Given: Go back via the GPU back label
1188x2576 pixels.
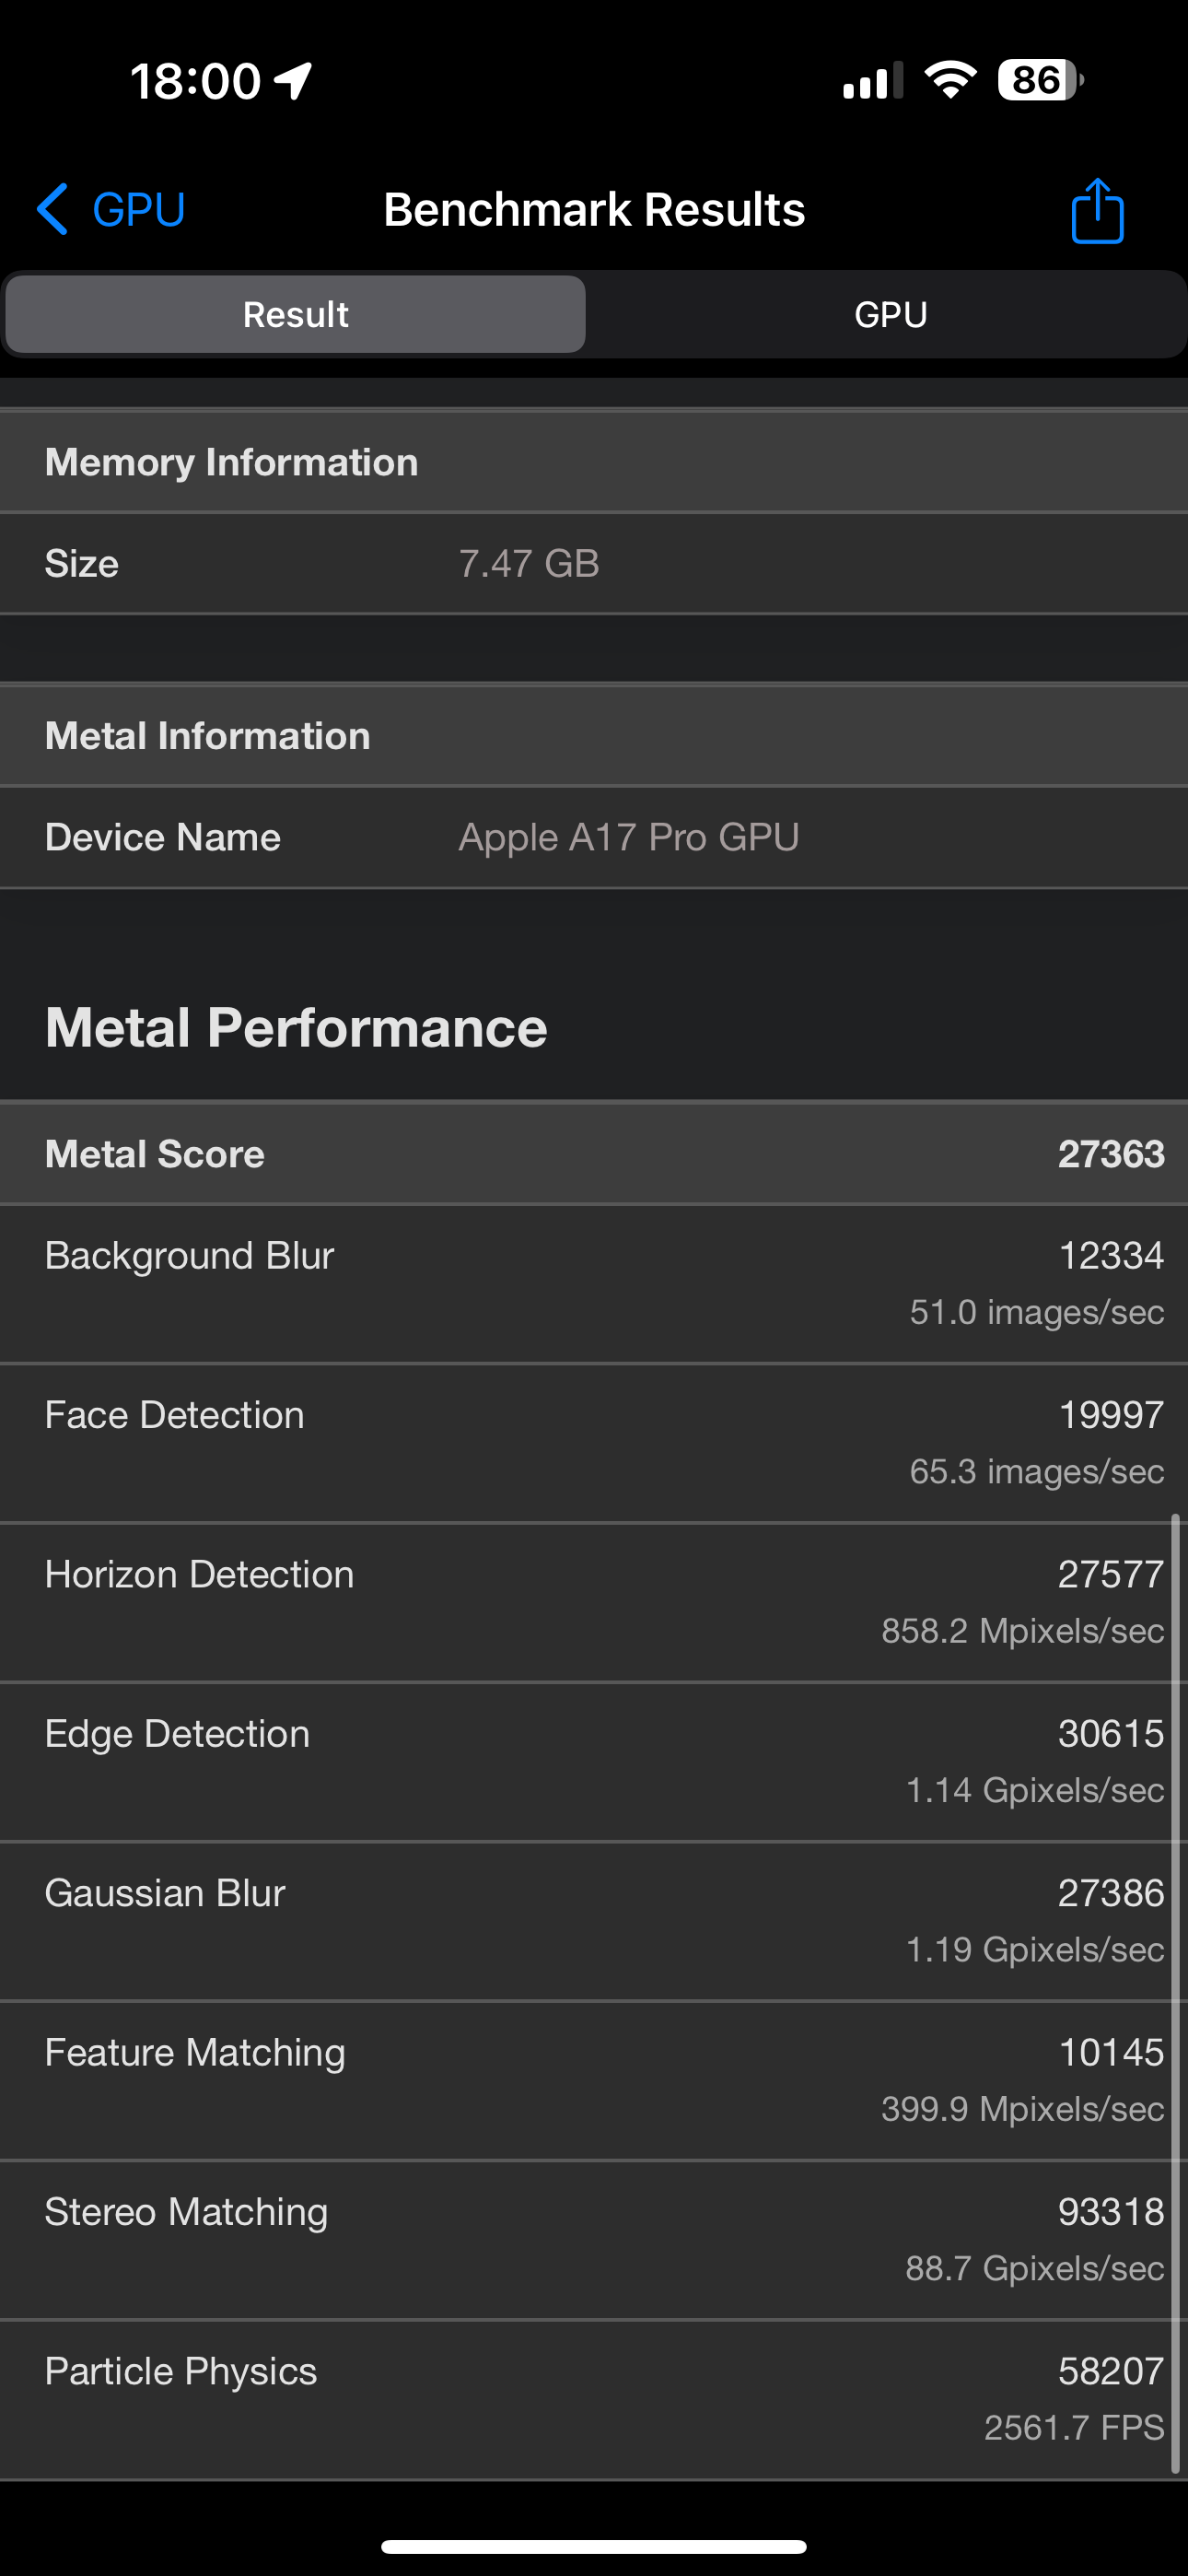Looking at the screenshot, I should point(138,210).
